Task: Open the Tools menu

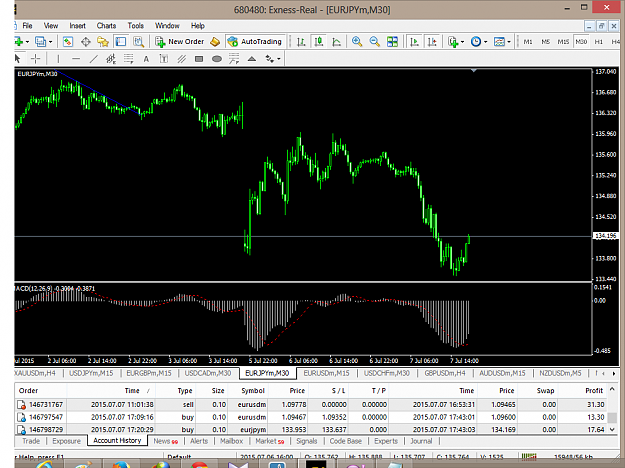Action: click(x=136, y=26)
